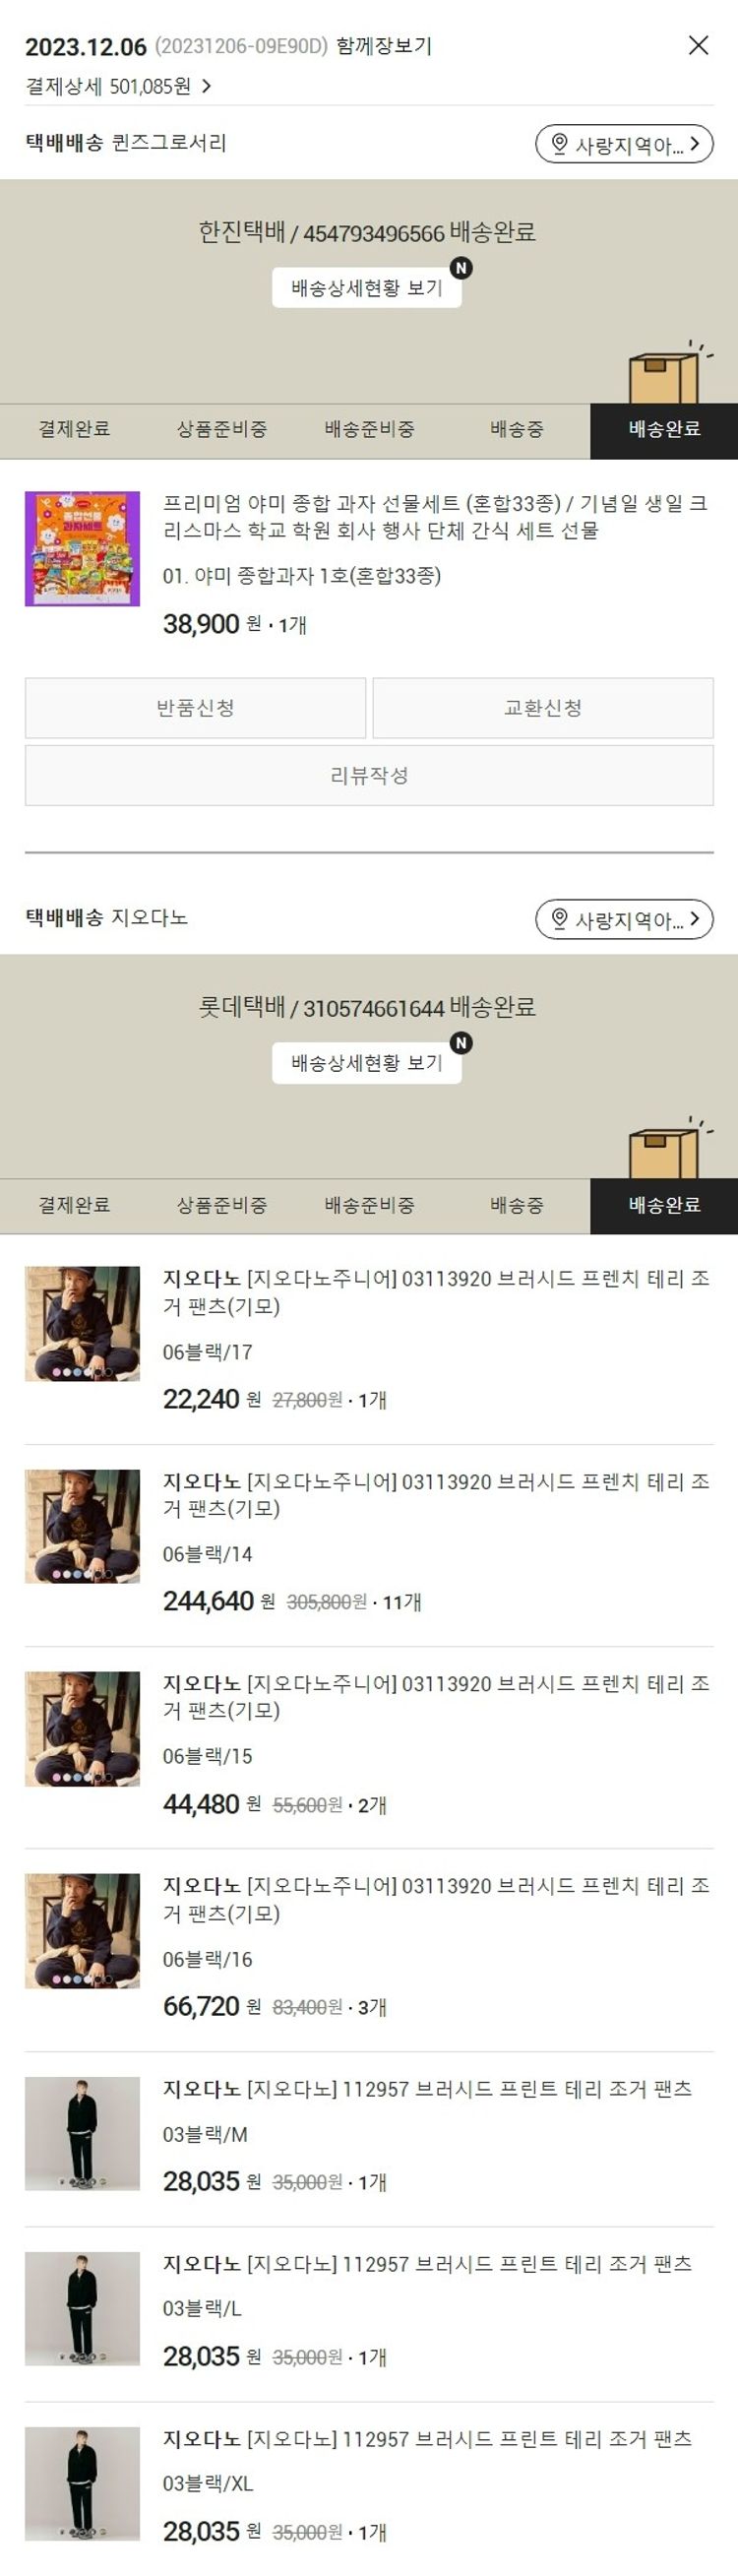Select 상품준비중 step in 지오다노 shipment
Viewport: 738px width, 2576px height.
coord(222,1205)
